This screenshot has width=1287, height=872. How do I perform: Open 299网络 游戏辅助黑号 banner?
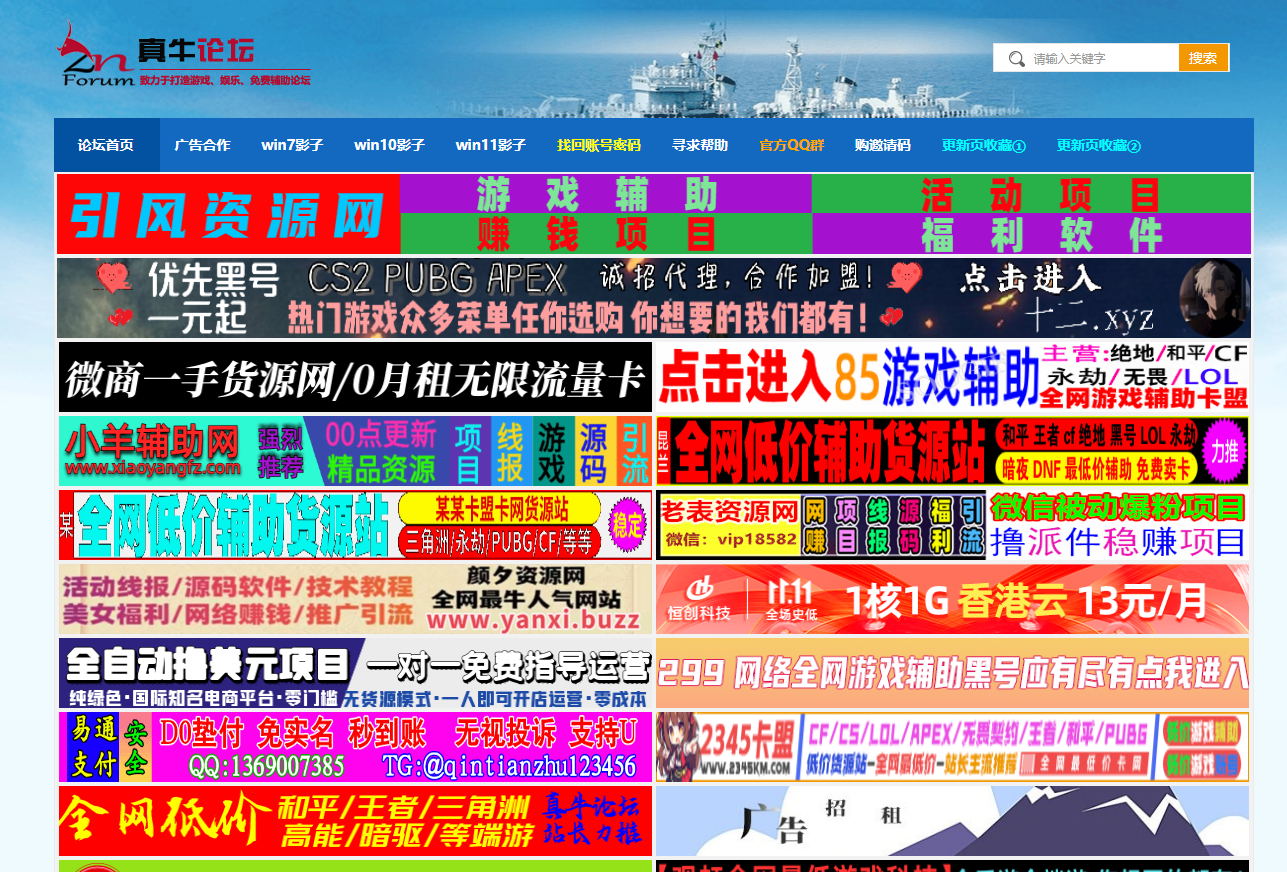[952, 673]
